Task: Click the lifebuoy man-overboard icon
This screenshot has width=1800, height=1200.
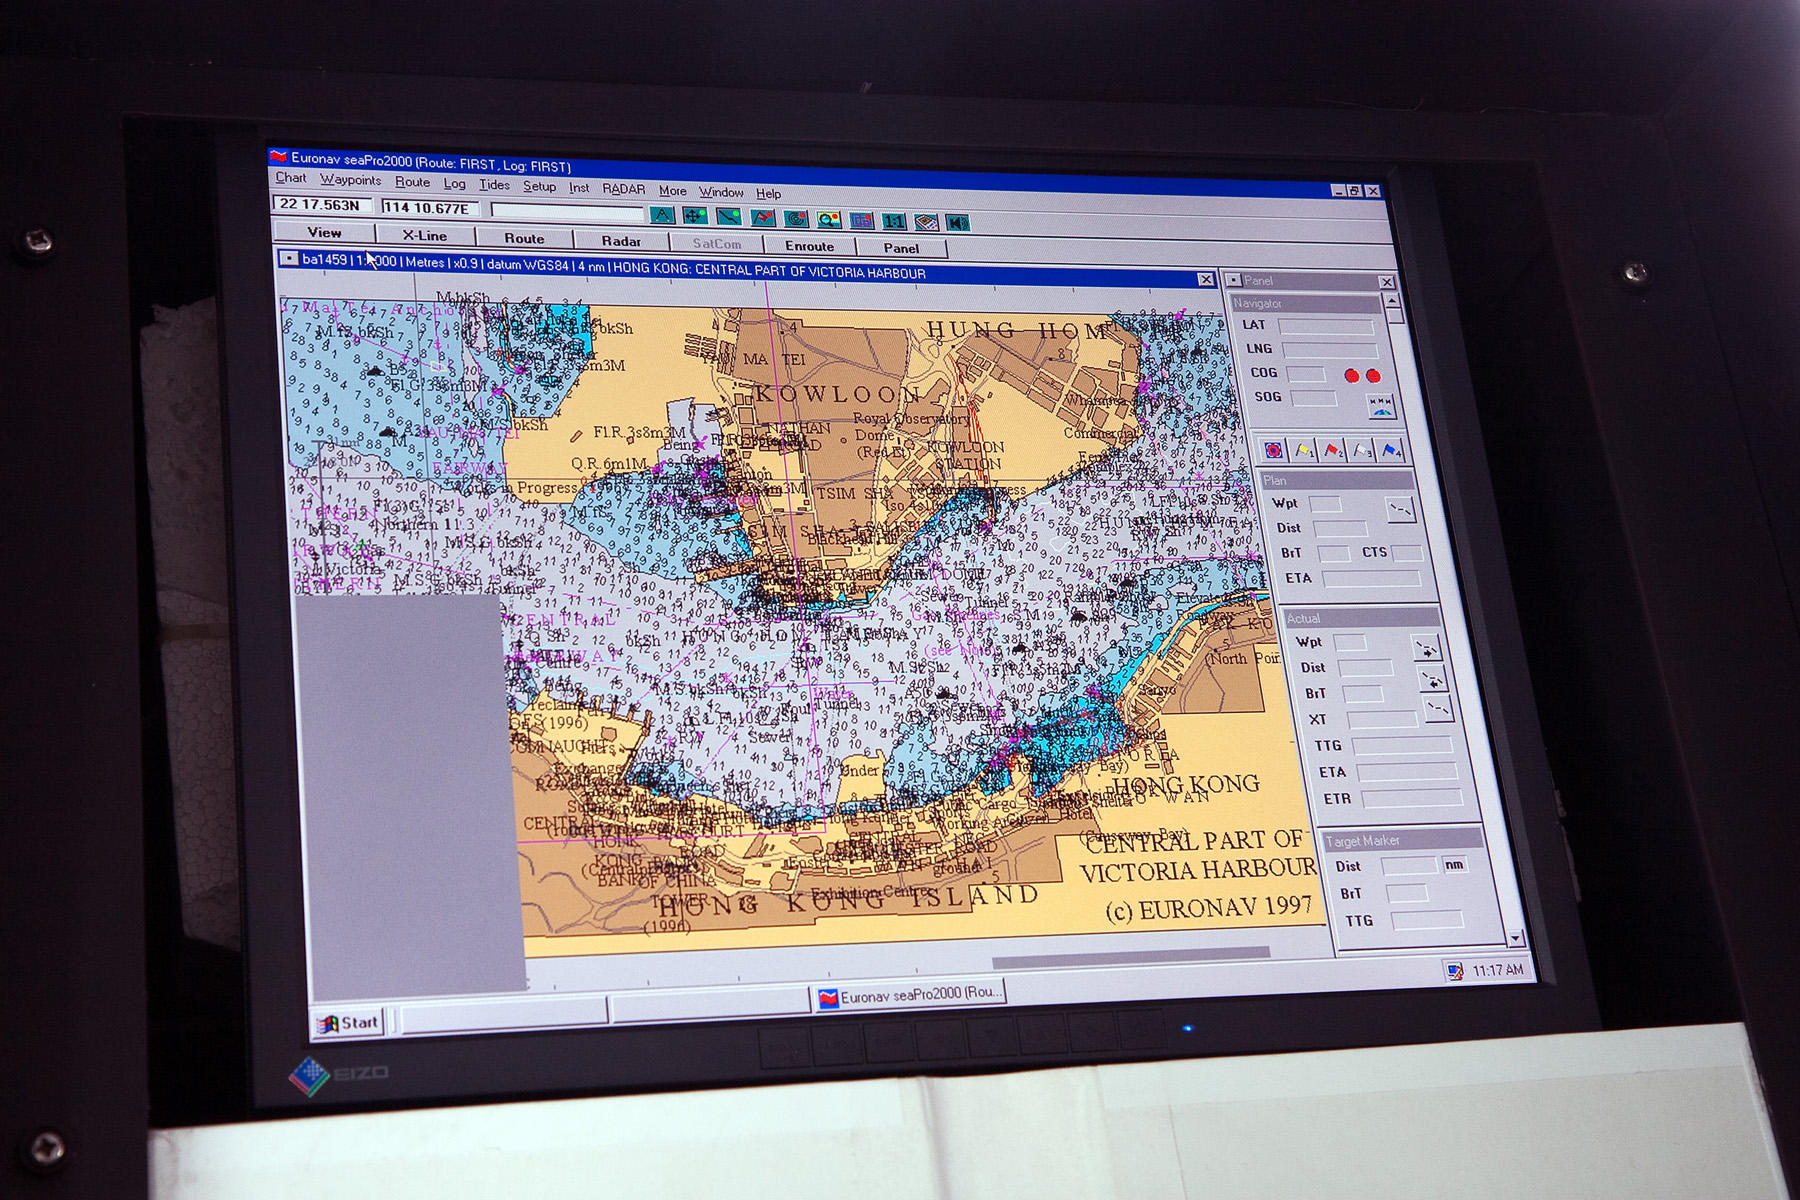Action: click(x=1273, y=450)
